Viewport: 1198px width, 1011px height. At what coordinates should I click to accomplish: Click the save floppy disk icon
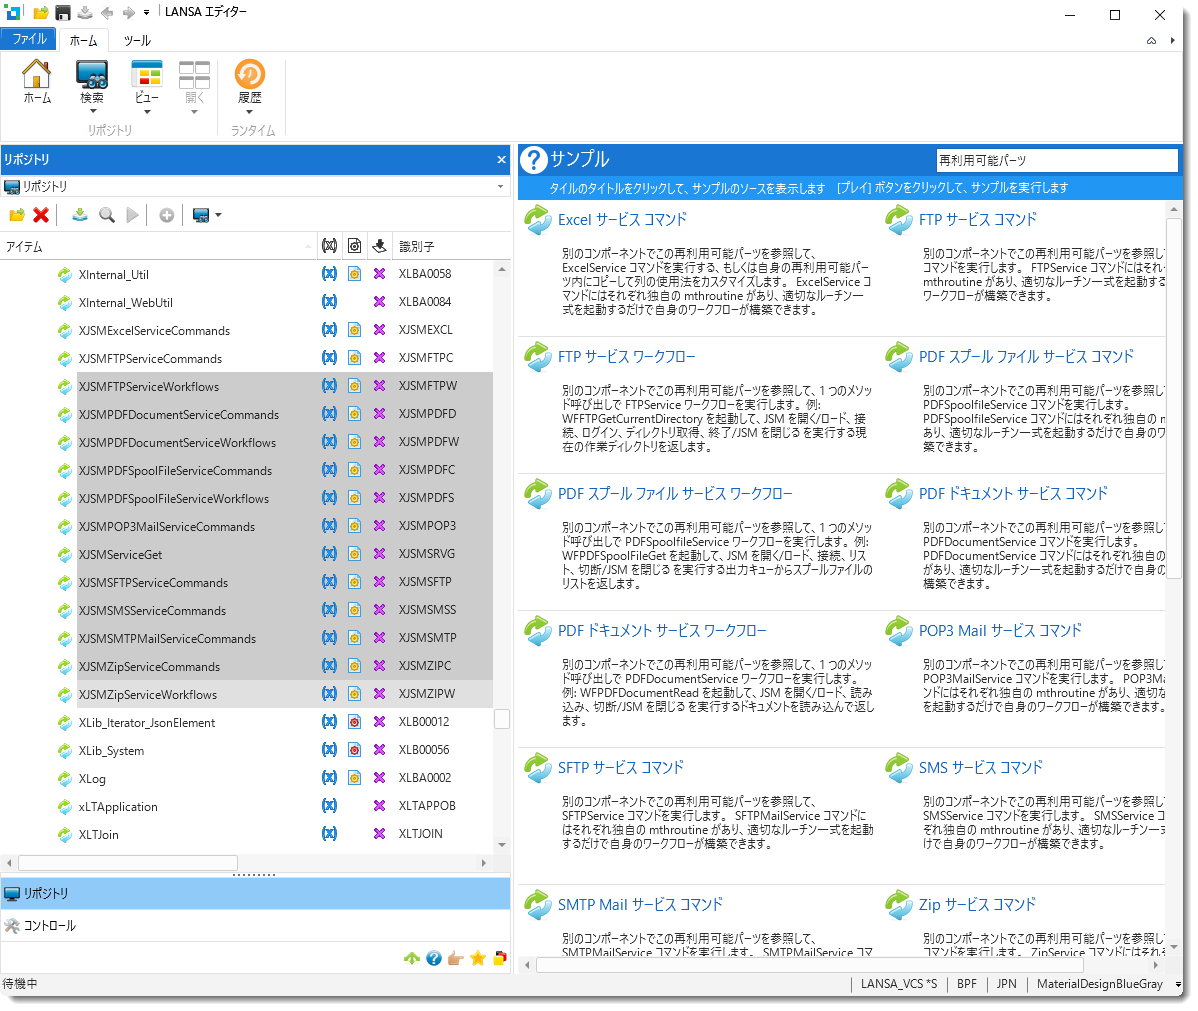point(63,12)
